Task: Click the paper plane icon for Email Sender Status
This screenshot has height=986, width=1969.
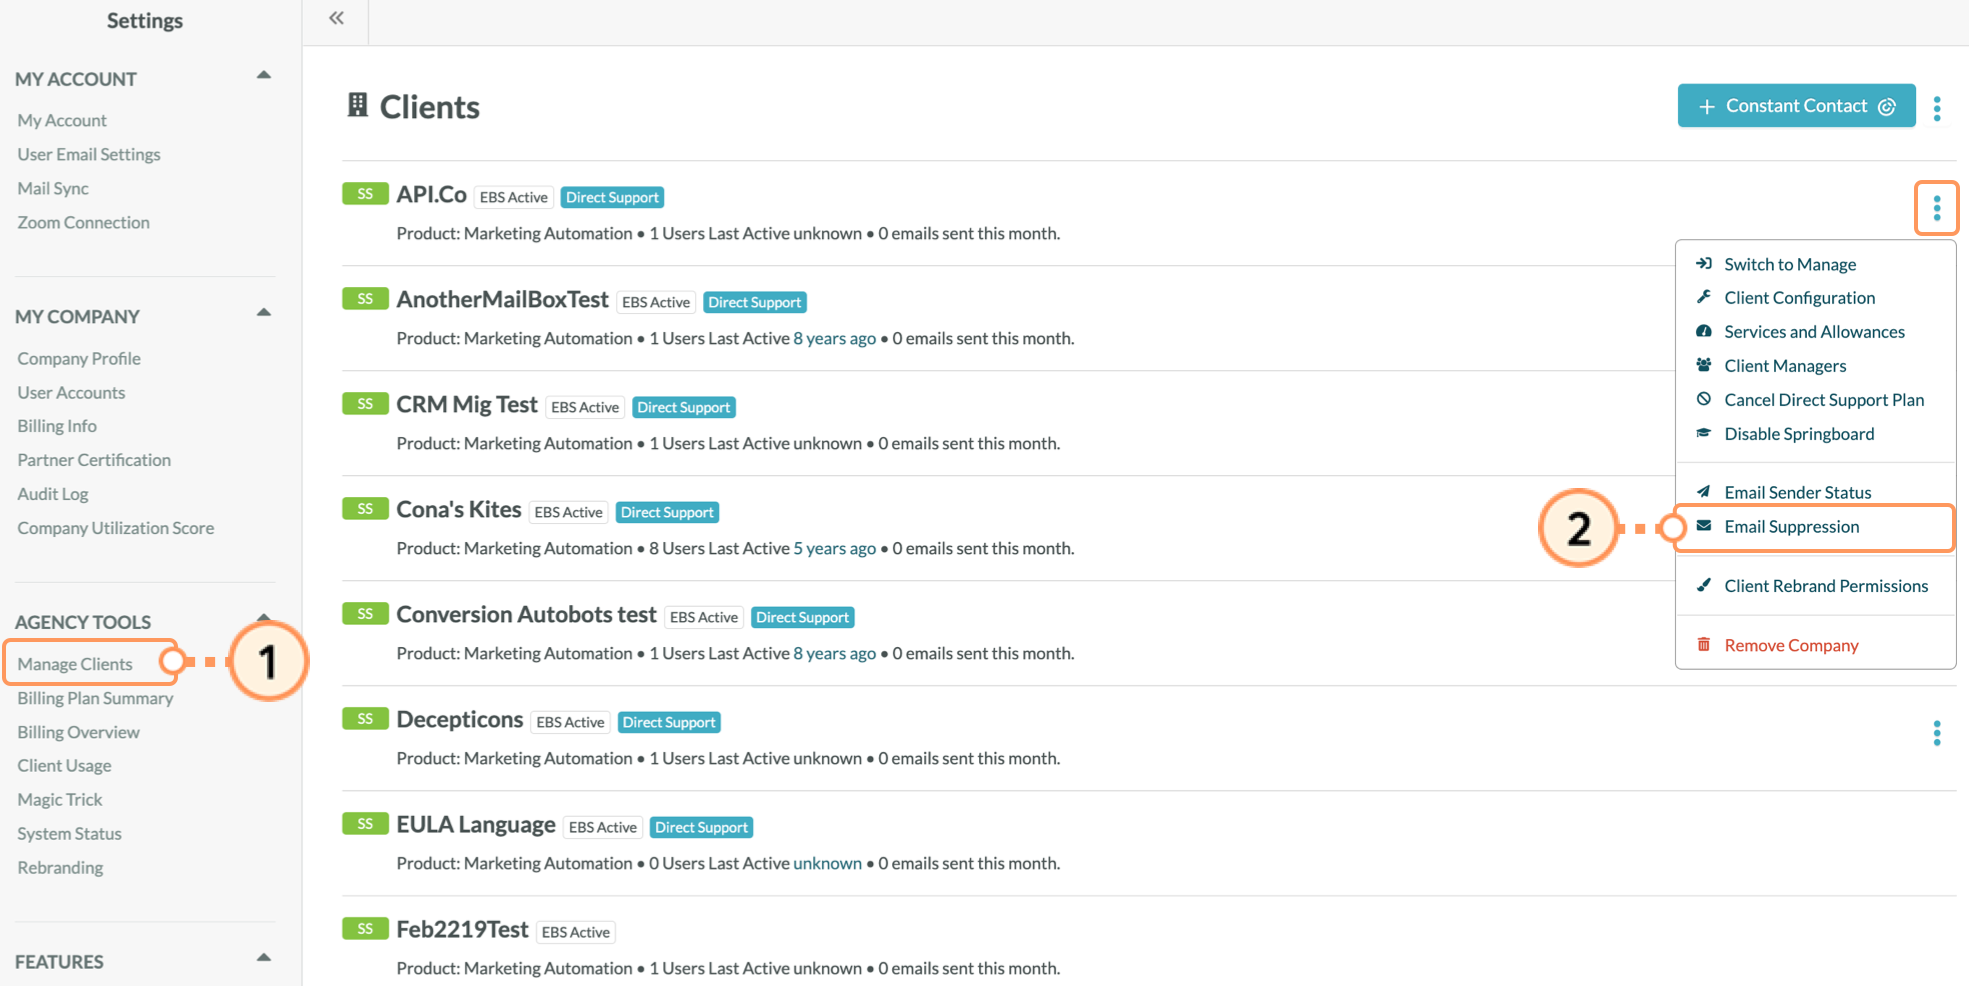Action: pyautogui.click(x=1704, y=491)
